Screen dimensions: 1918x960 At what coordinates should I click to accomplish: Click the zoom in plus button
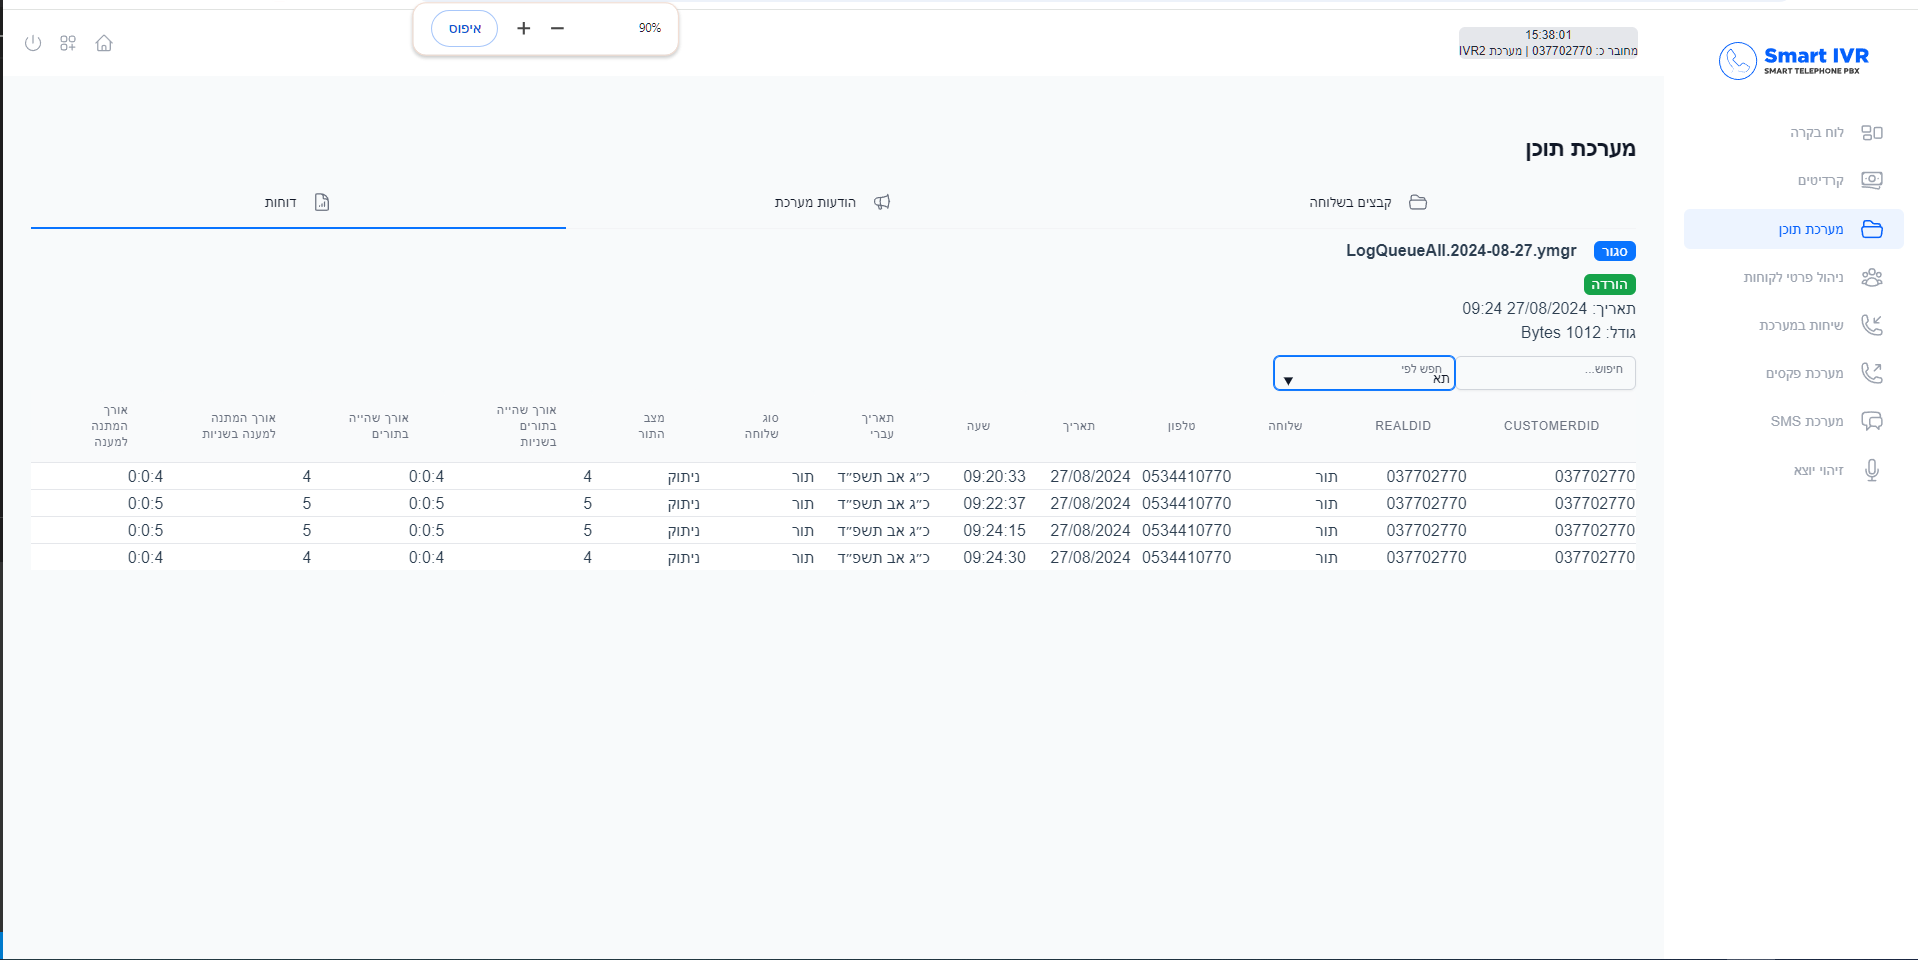(x=523, y=28)
